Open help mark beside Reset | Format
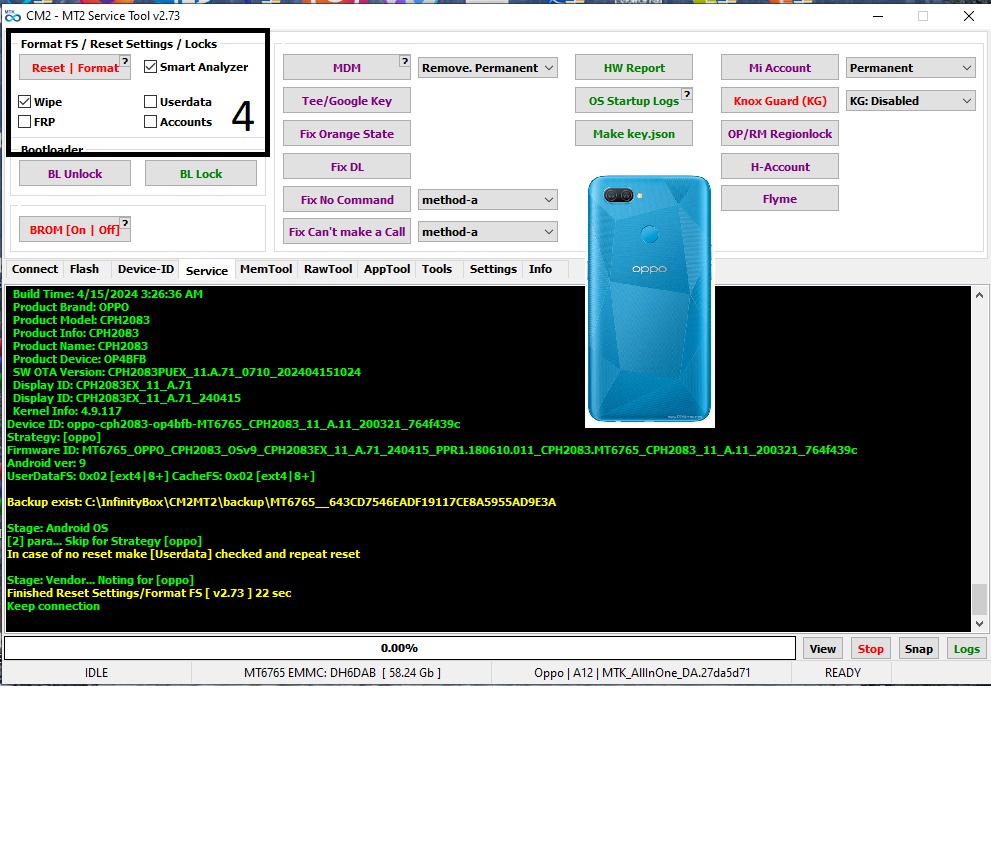991x861 pixels. coord(125,61)
